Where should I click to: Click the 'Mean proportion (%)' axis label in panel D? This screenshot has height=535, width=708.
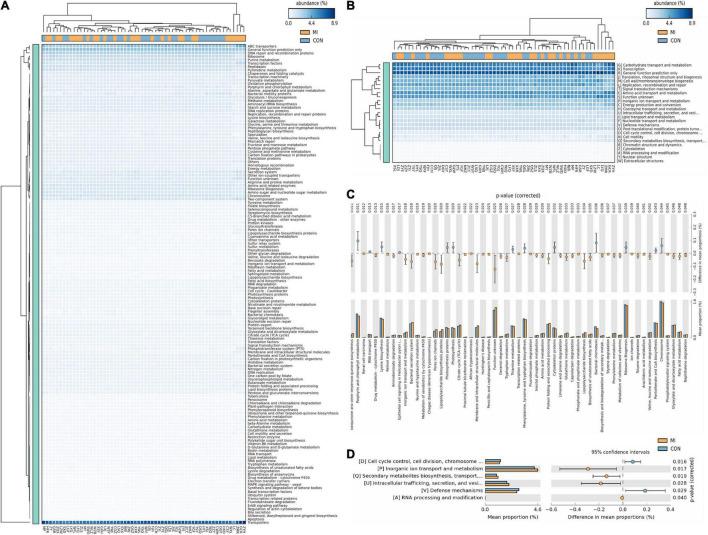(x=513, y=516)
